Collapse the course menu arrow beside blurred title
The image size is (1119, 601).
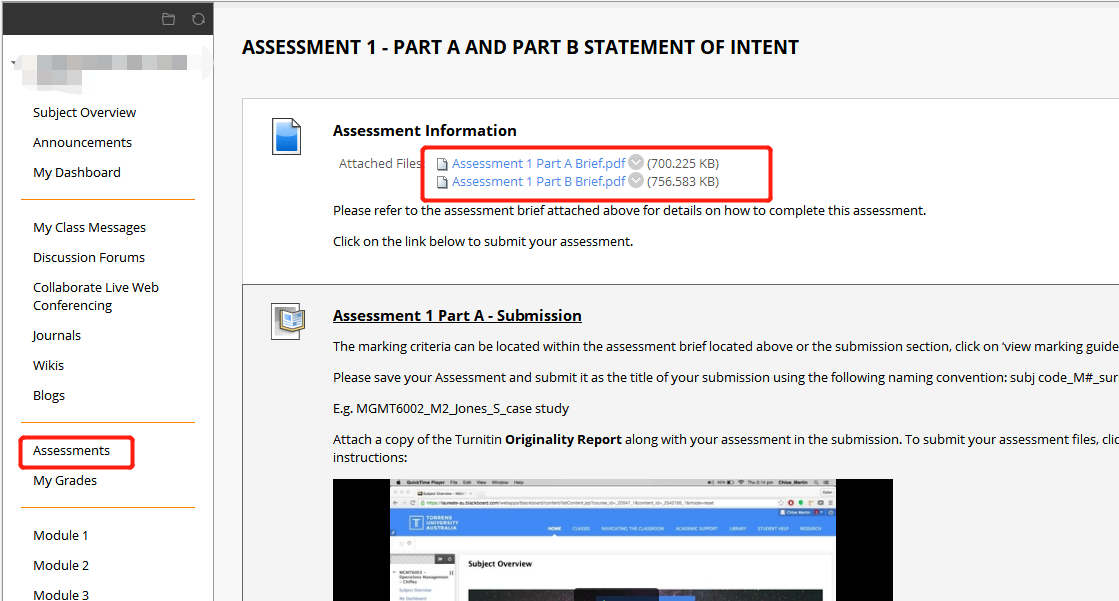tap(14, 64)
